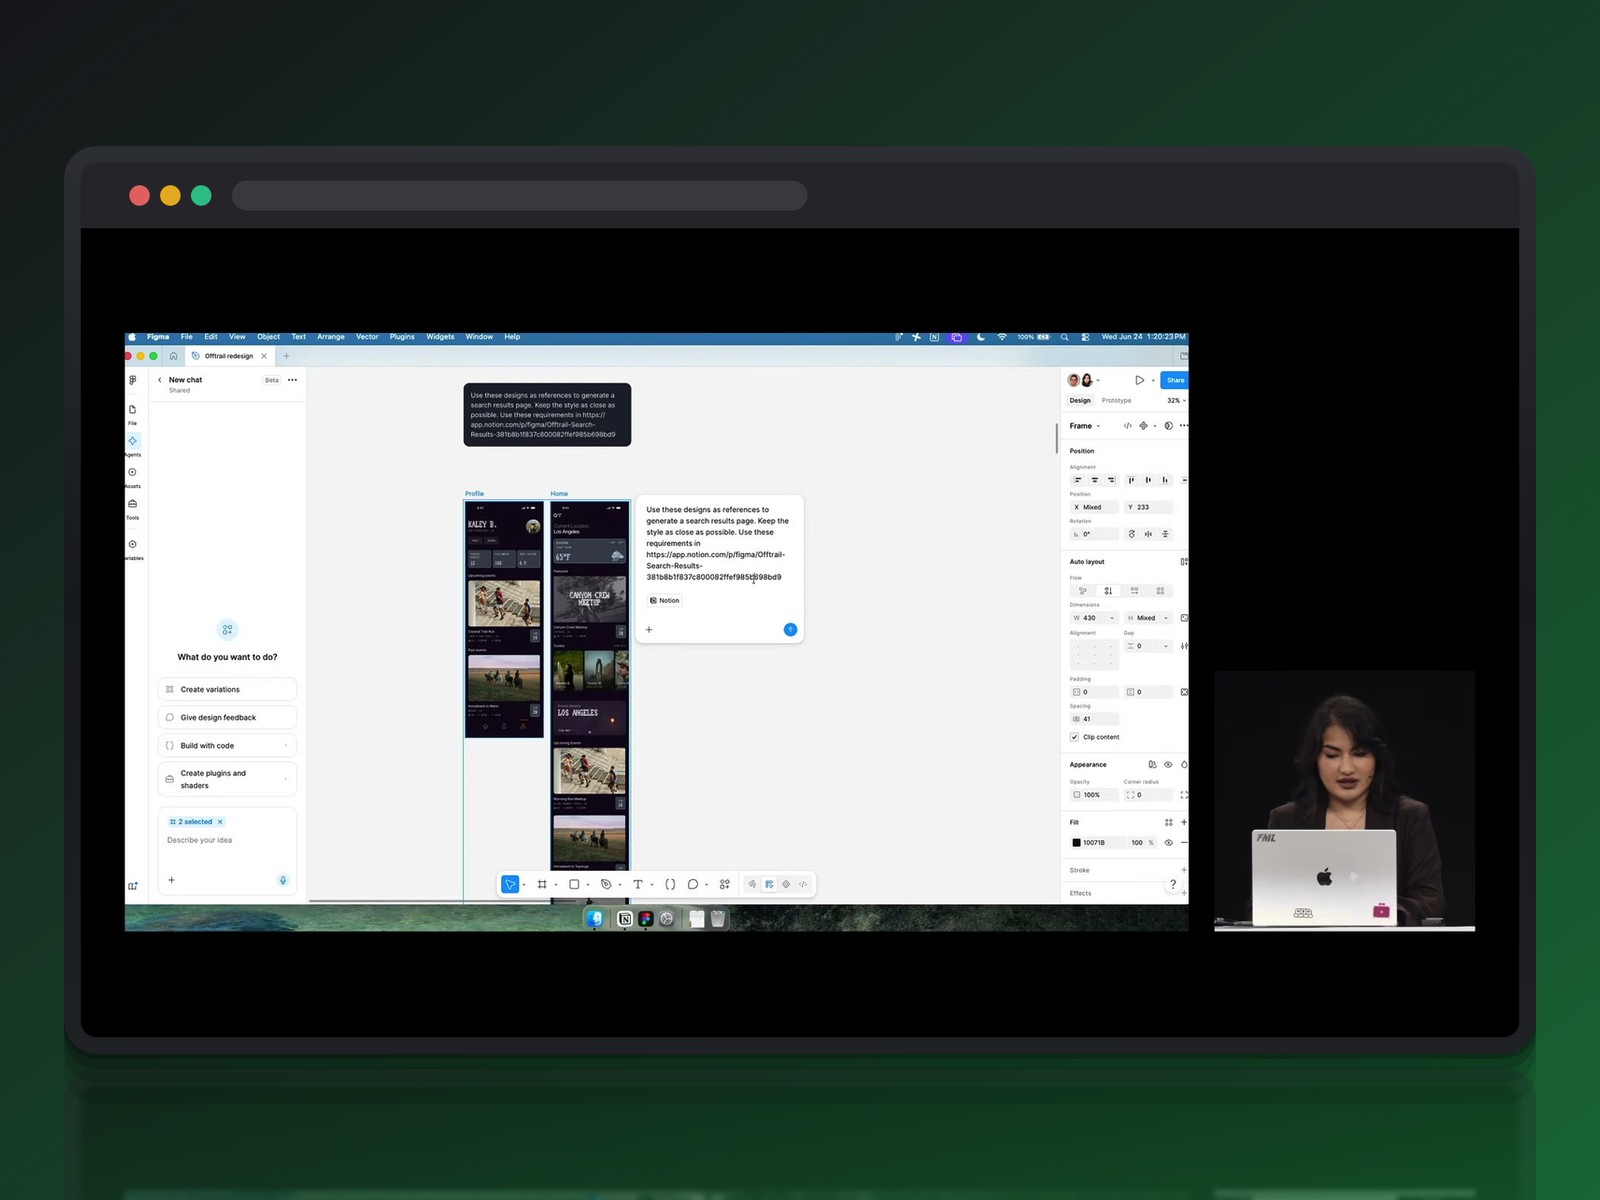Hide the 10071B fill with eye icon
The height and width of the screenshot is (1200, 1600).
click(x=1168, y=842)
